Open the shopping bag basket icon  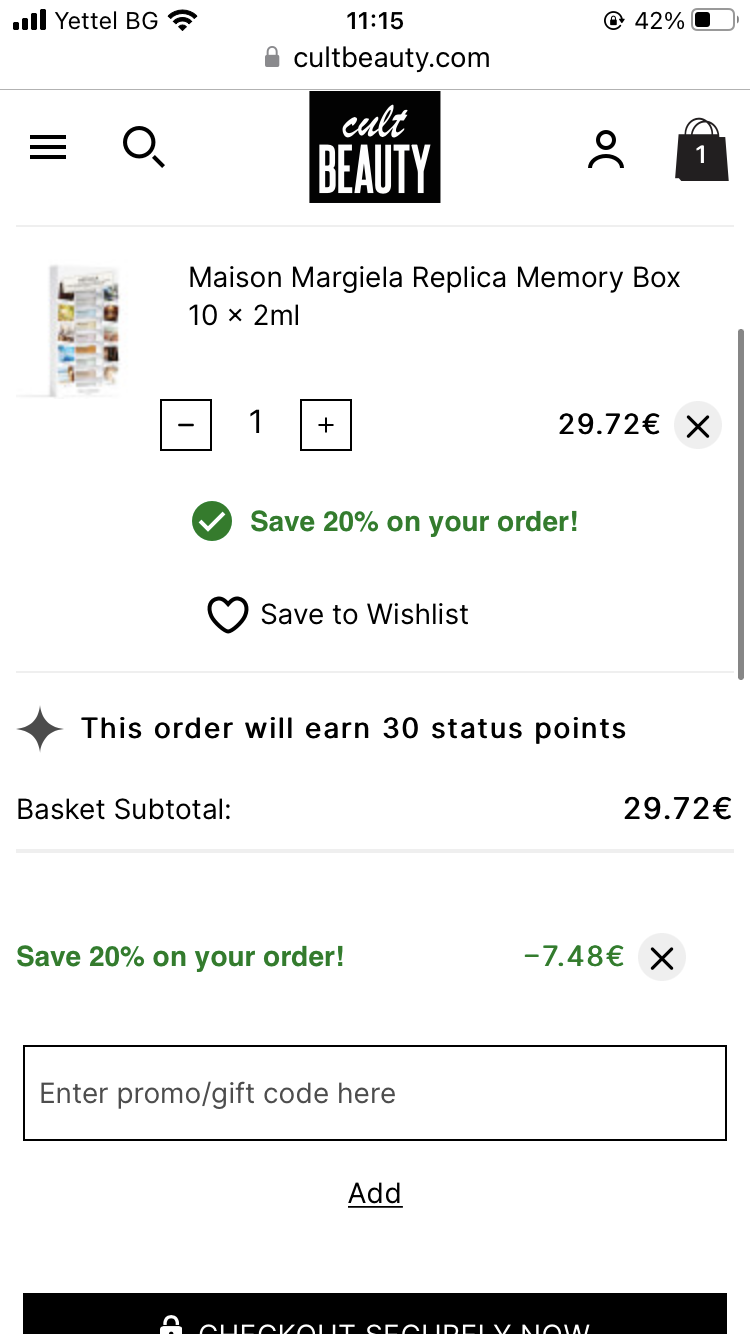tap(701, 151)
